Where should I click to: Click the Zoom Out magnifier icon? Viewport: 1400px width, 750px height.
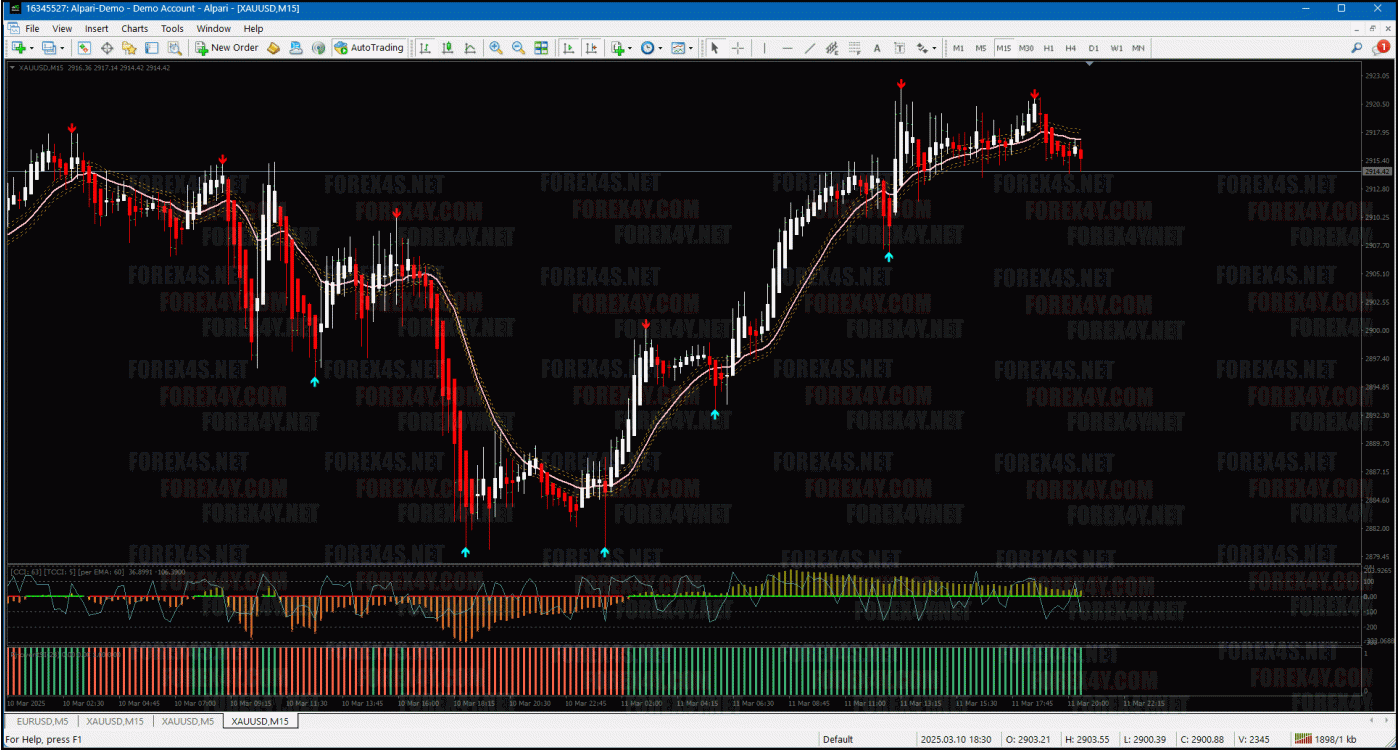518,48
